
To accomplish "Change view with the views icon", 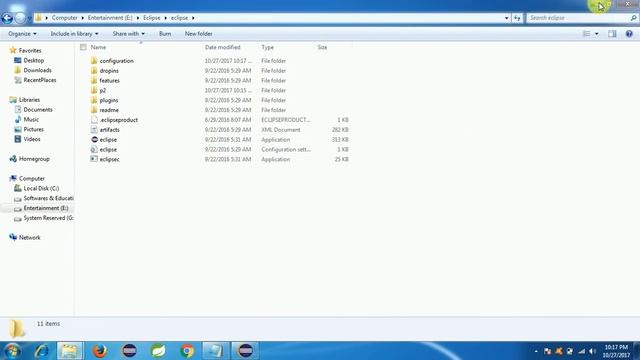I will [587, 34].
